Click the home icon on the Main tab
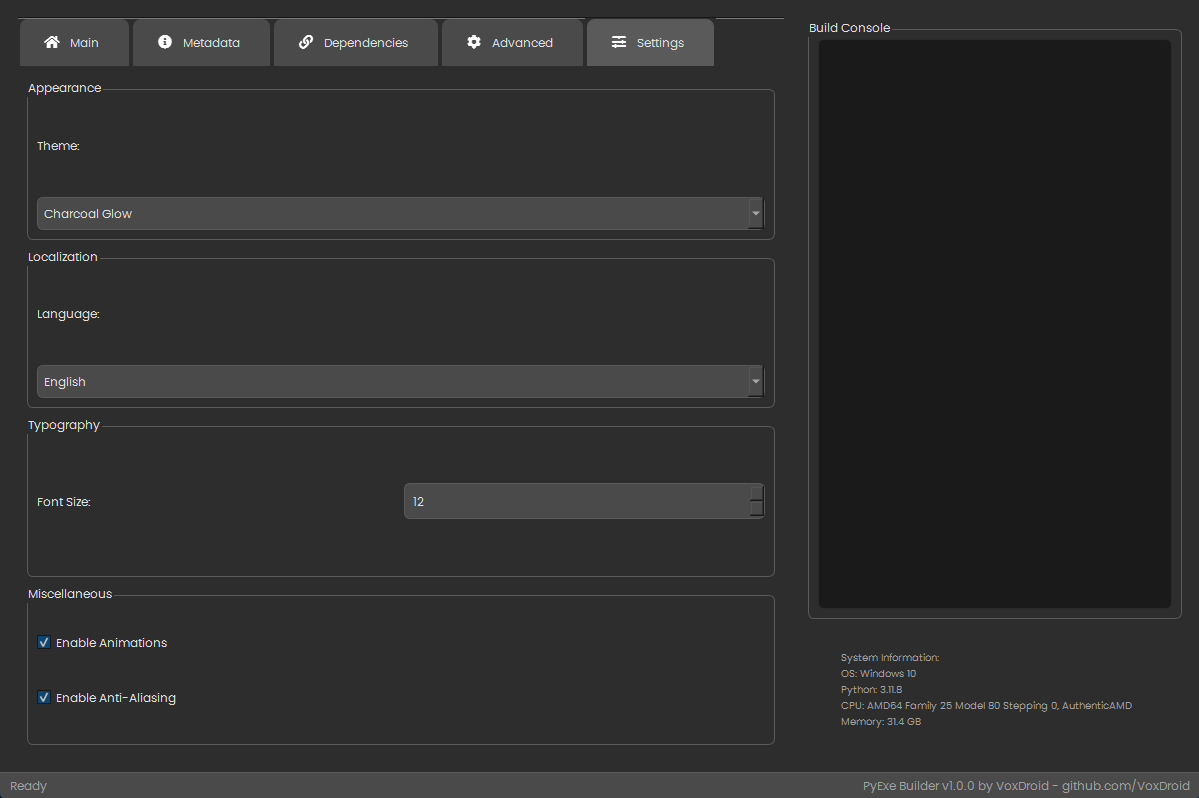The width and height of the screenshot is (1199, 798). [x=51, y=42]
